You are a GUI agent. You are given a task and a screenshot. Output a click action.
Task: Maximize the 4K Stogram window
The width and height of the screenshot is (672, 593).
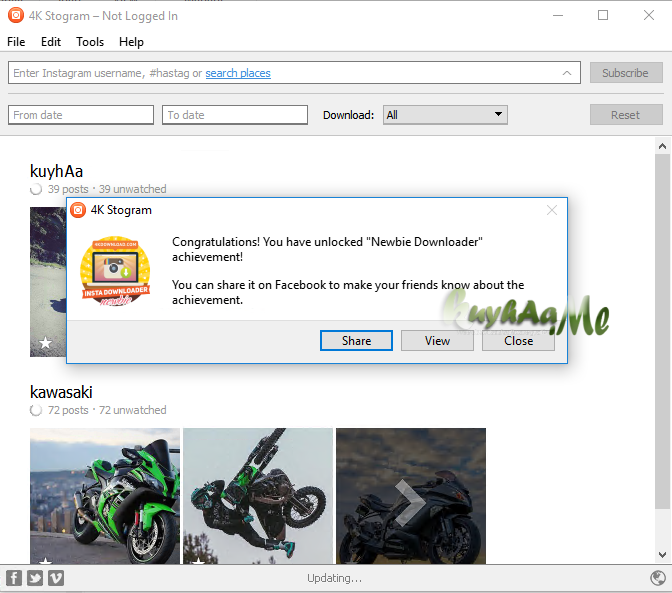[x=603, y=15]
